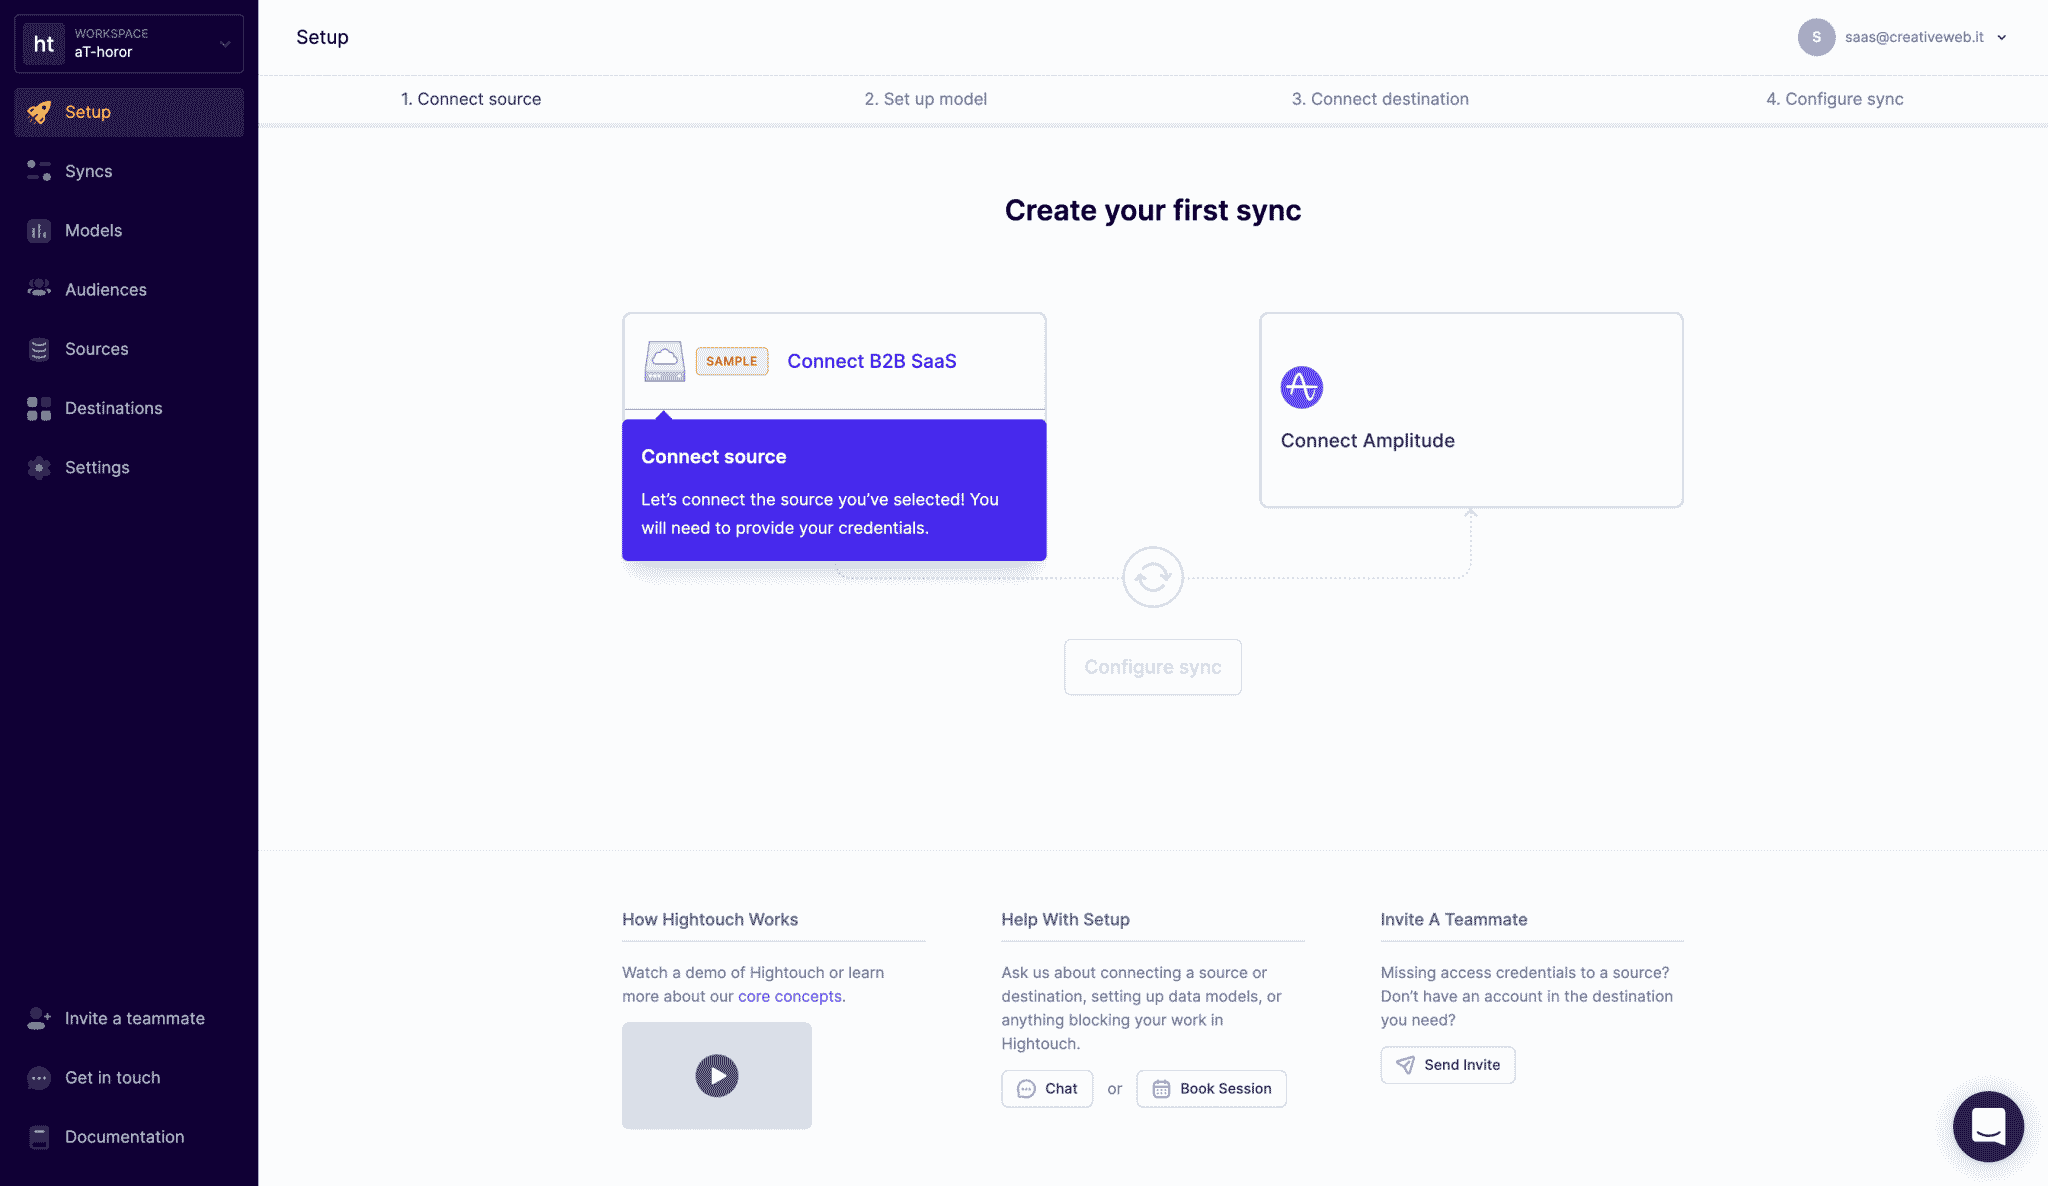Click the Connect source tooltip heading
Viewport: 2048px width, 1186px height.
click(714, 457)
